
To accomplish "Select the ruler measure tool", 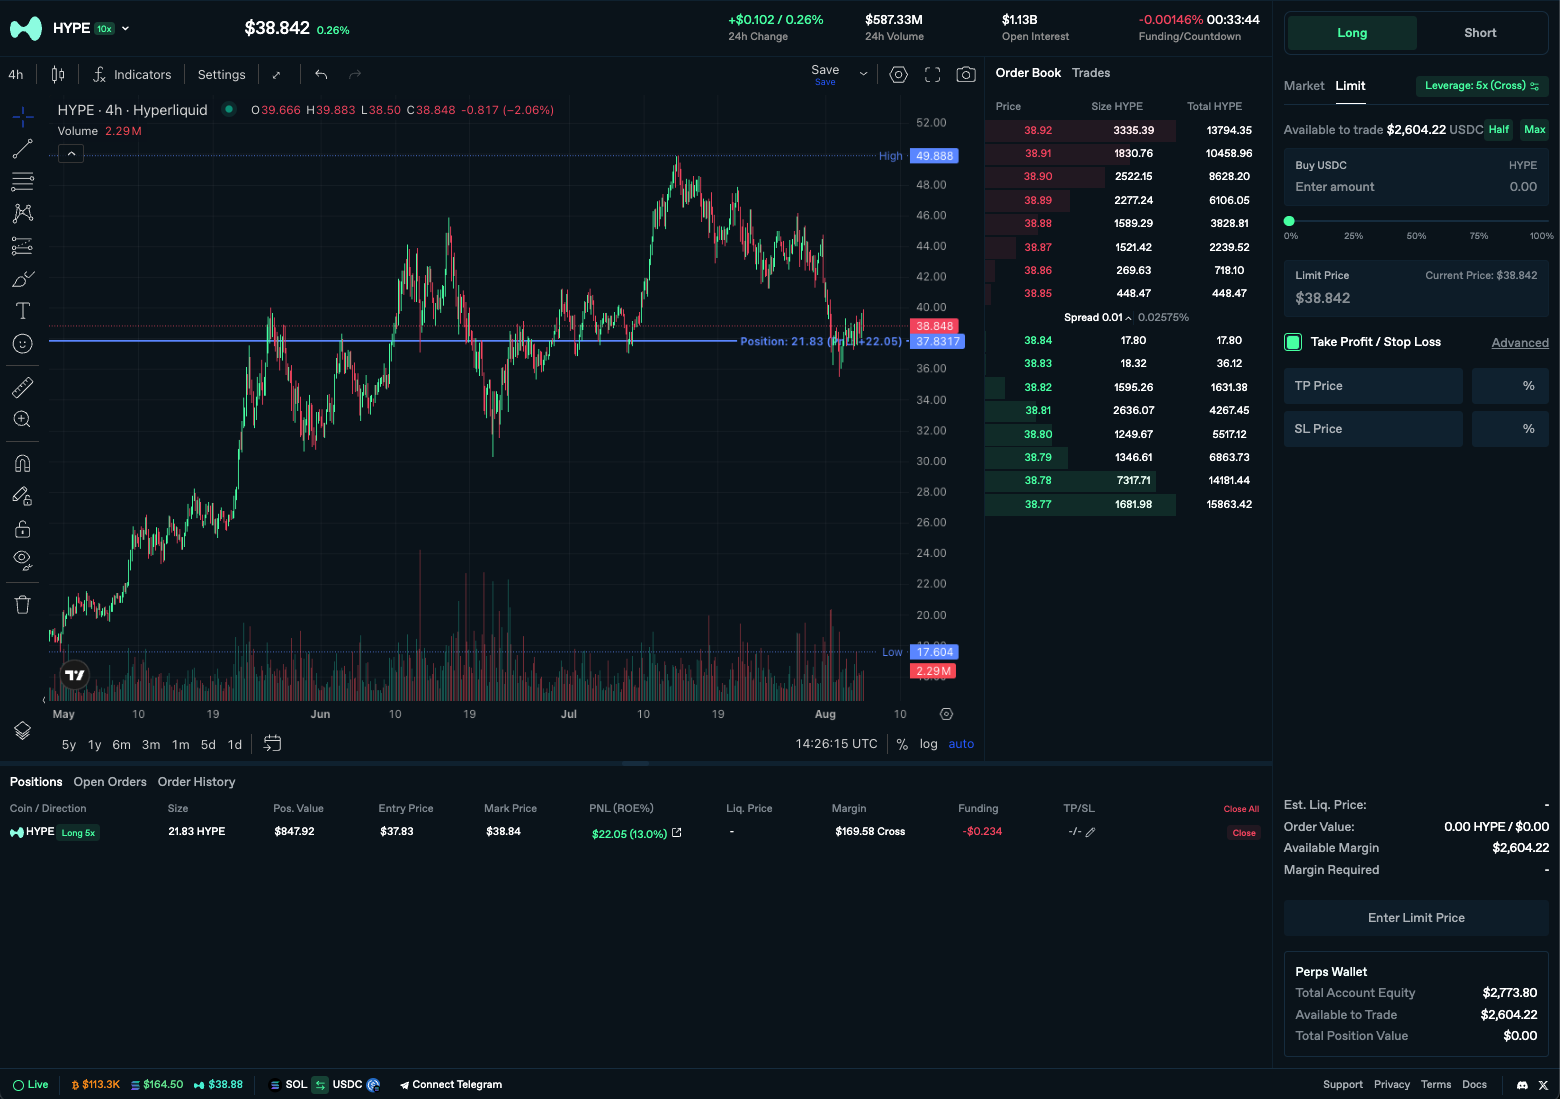I will [22, 387].
